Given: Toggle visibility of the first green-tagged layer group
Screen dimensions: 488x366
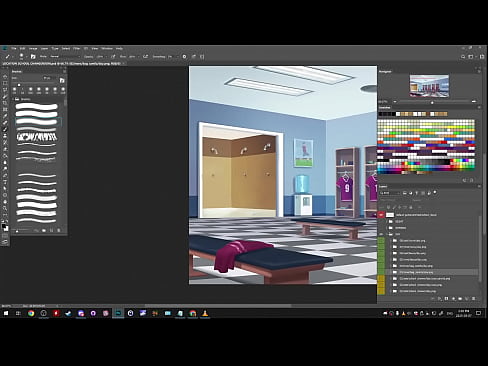Looking at the screenshot, I should coord(381,240).
